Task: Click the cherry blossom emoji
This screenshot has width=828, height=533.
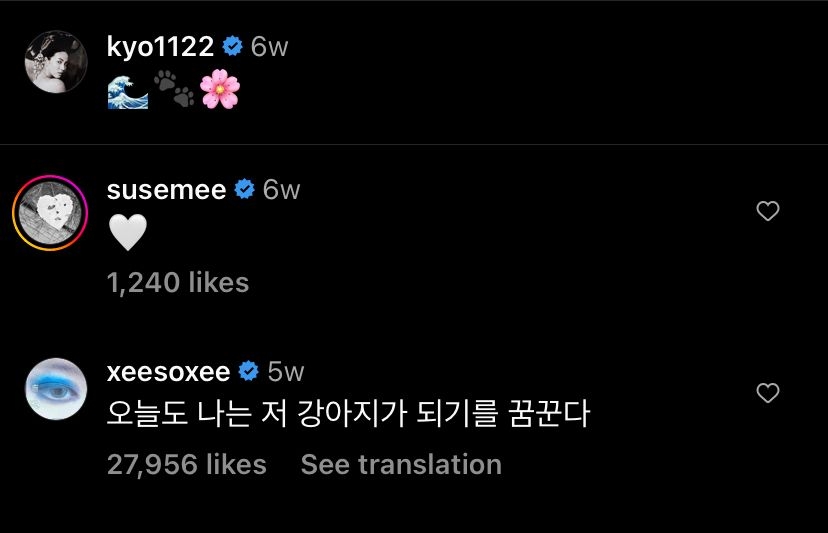Action: pos(218,91)
